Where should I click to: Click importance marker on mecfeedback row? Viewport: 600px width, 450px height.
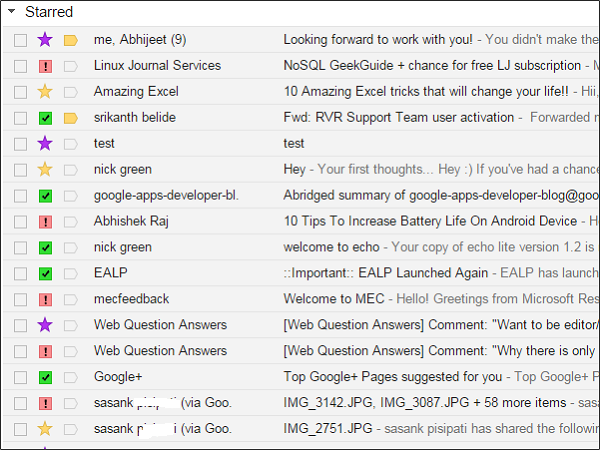(71, 300)
